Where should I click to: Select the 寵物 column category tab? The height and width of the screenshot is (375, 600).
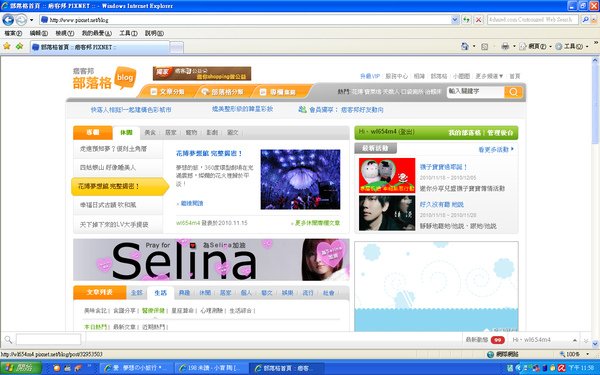(x=191, y=132)
